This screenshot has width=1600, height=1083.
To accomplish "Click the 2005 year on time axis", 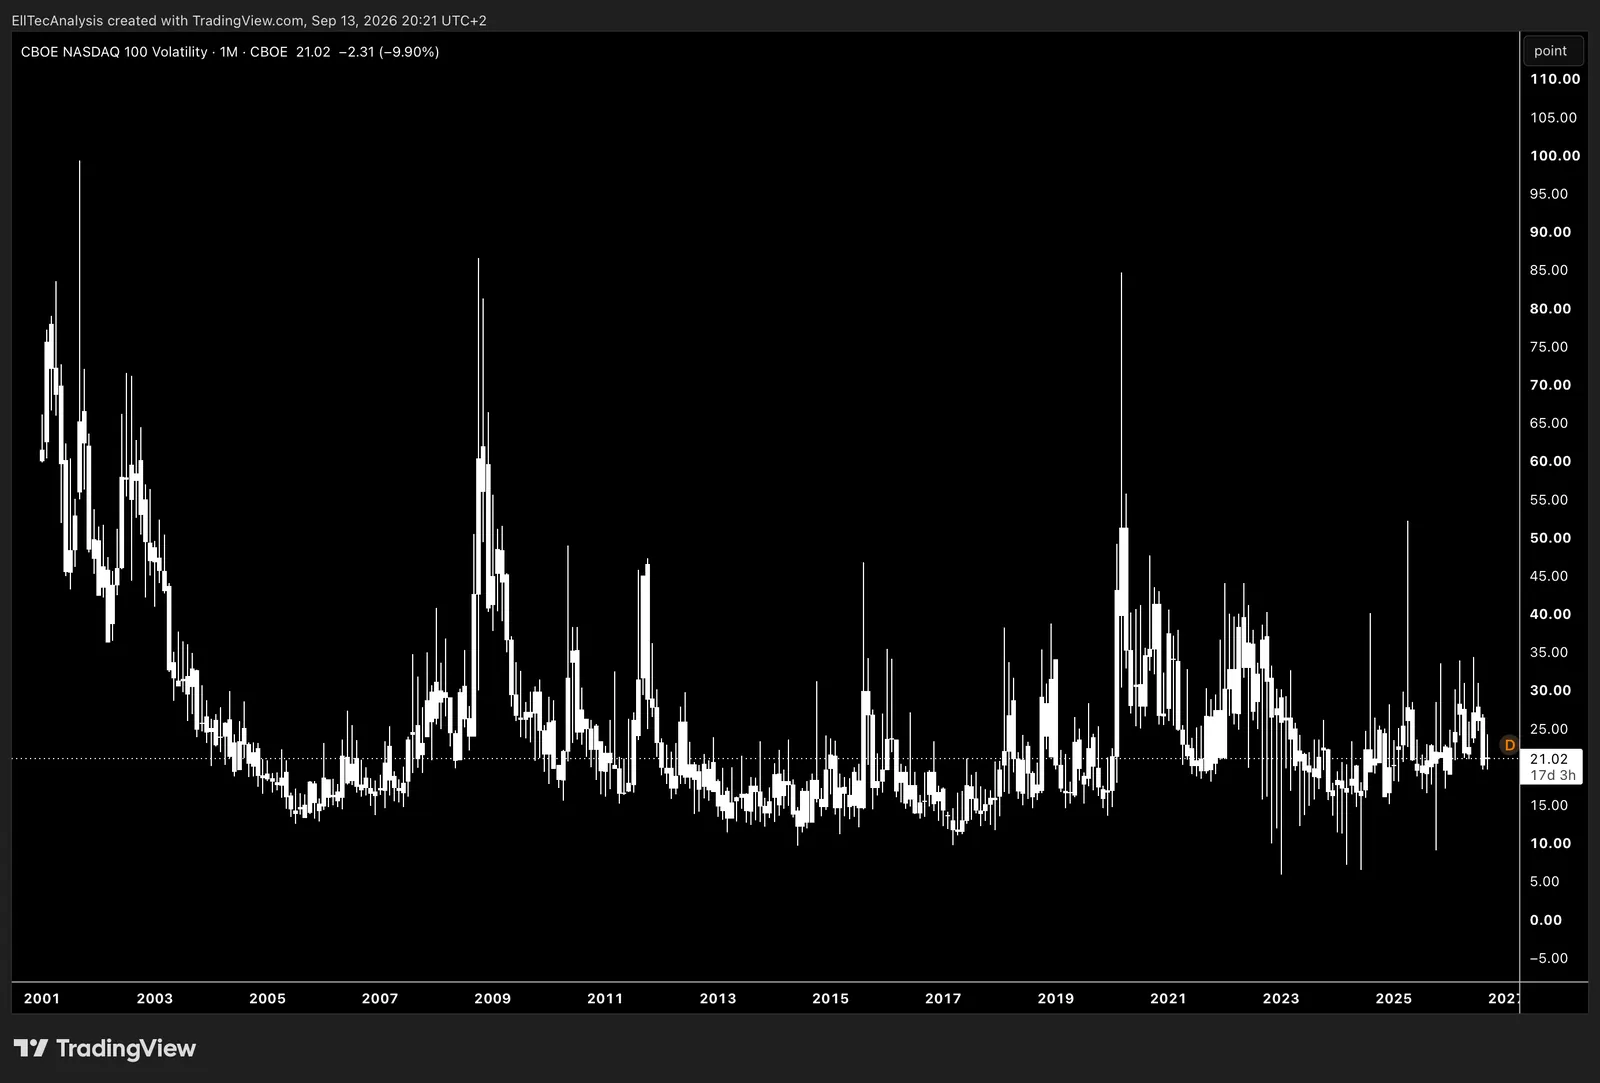I will click(267, 998).
